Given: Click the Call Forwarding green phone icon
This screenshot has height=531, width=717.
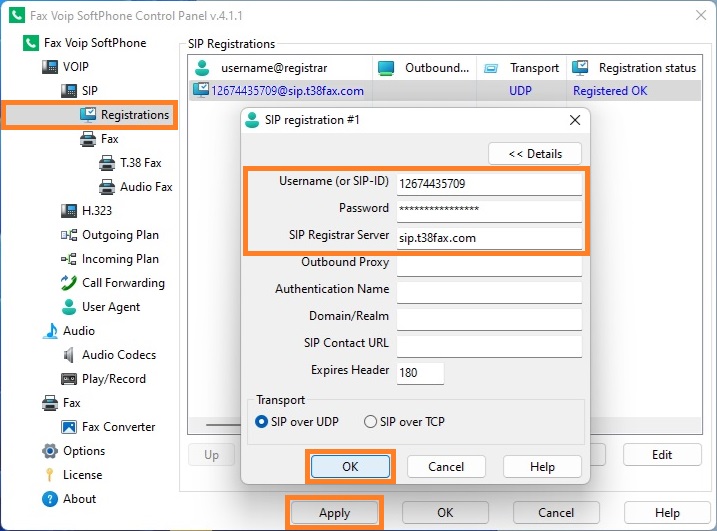Looking at the screenshot, I should [69, 283].
